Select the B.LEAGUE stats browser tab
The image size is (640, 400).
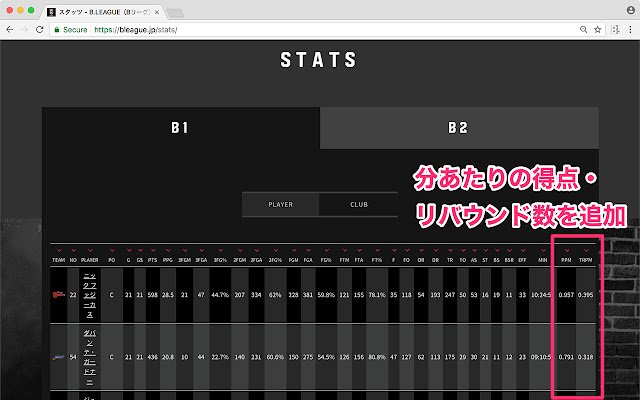[x=103, y=12]
